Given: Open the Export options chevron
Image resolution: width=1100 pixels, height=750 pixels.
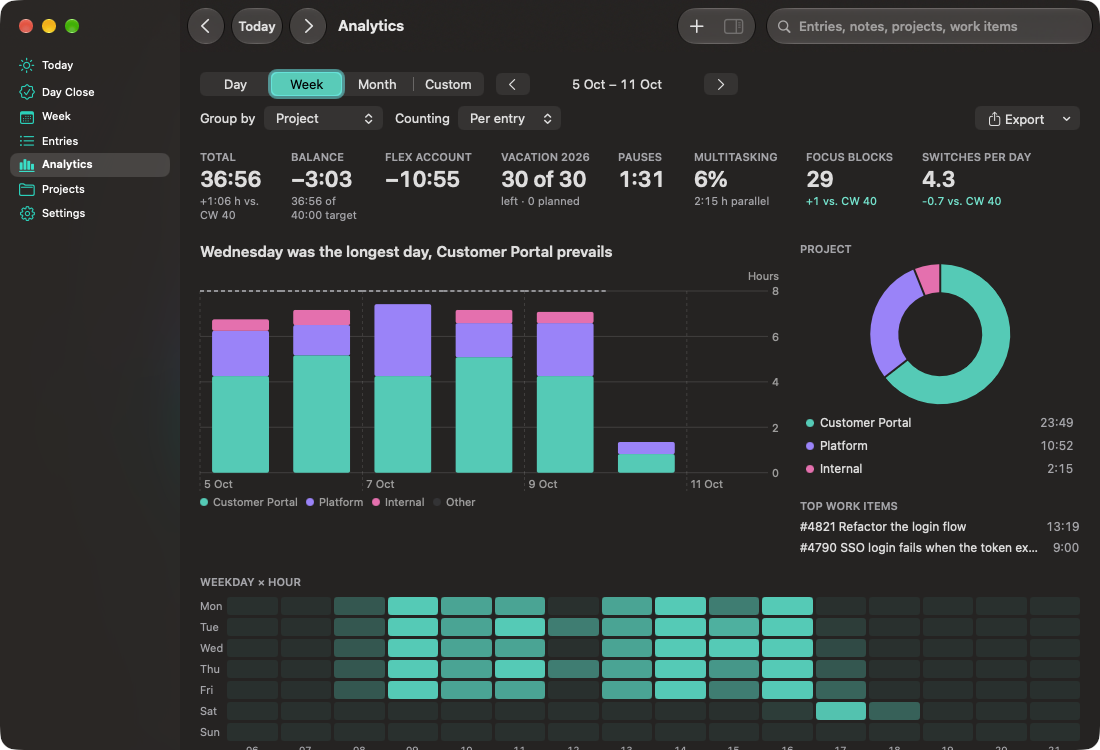Looking at the screenshot, I should [1066, 119].
